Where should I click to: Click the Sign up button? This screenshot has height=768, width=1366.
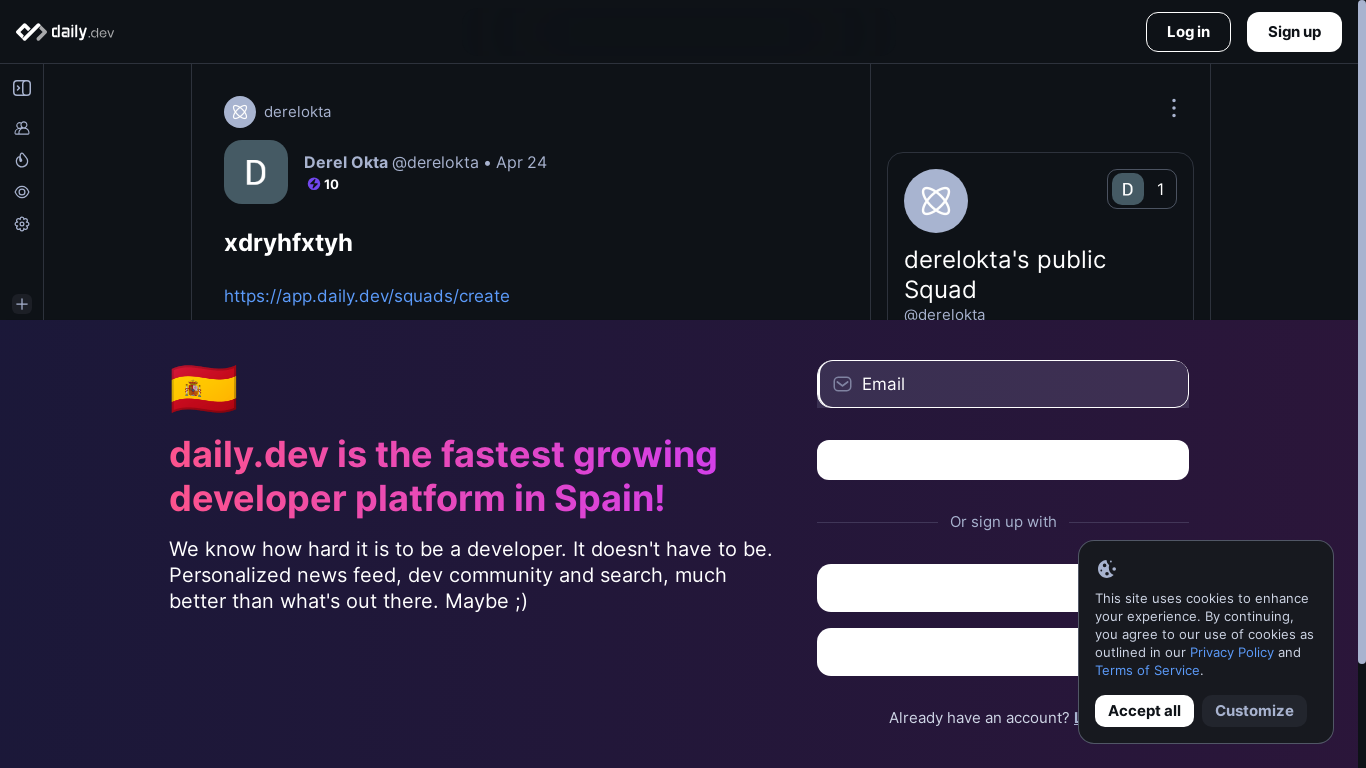(x=1294, y=32)
